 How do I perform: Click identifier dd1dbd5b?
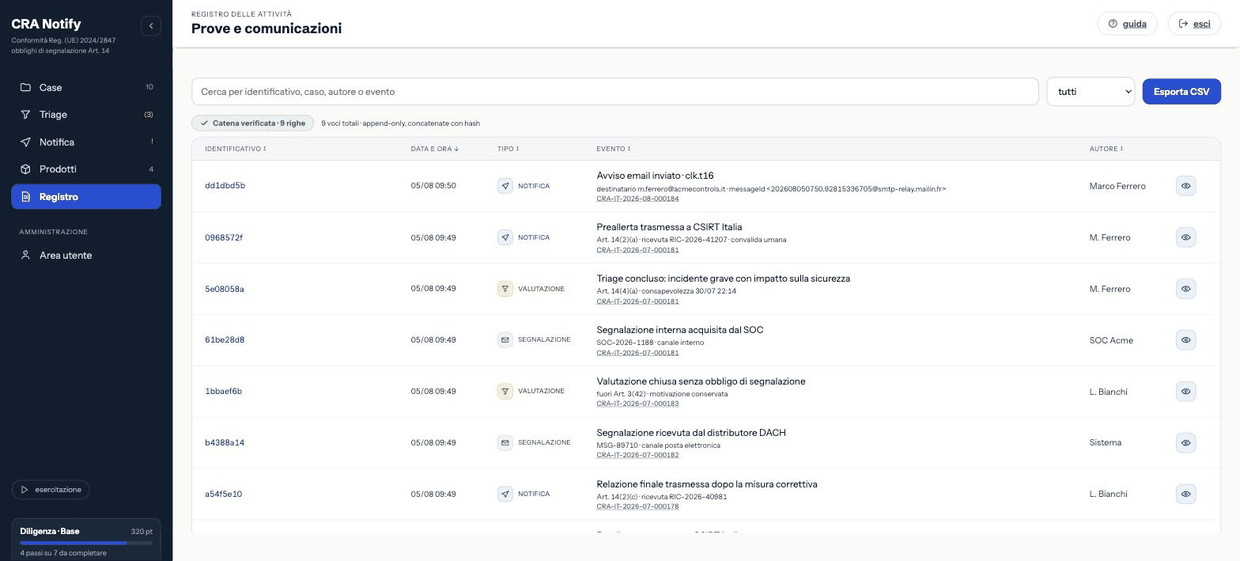coord(225,186)
